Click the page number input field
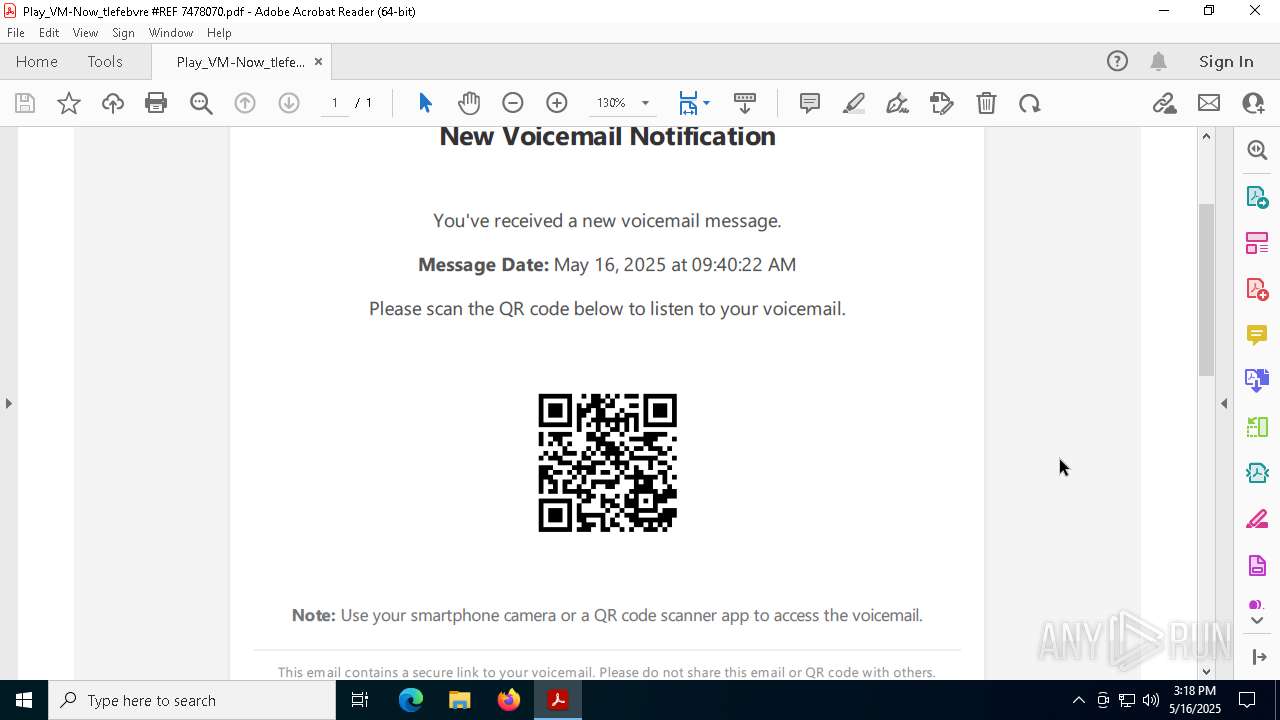 pyautogui.click(x=335, y=103)
